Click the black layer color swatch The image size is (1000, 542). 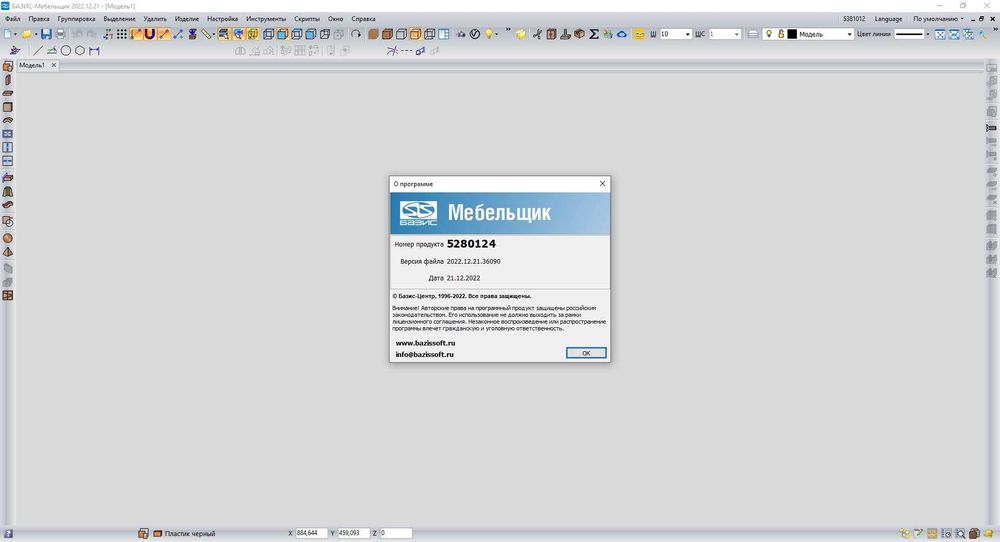click(x=792, y=34)
